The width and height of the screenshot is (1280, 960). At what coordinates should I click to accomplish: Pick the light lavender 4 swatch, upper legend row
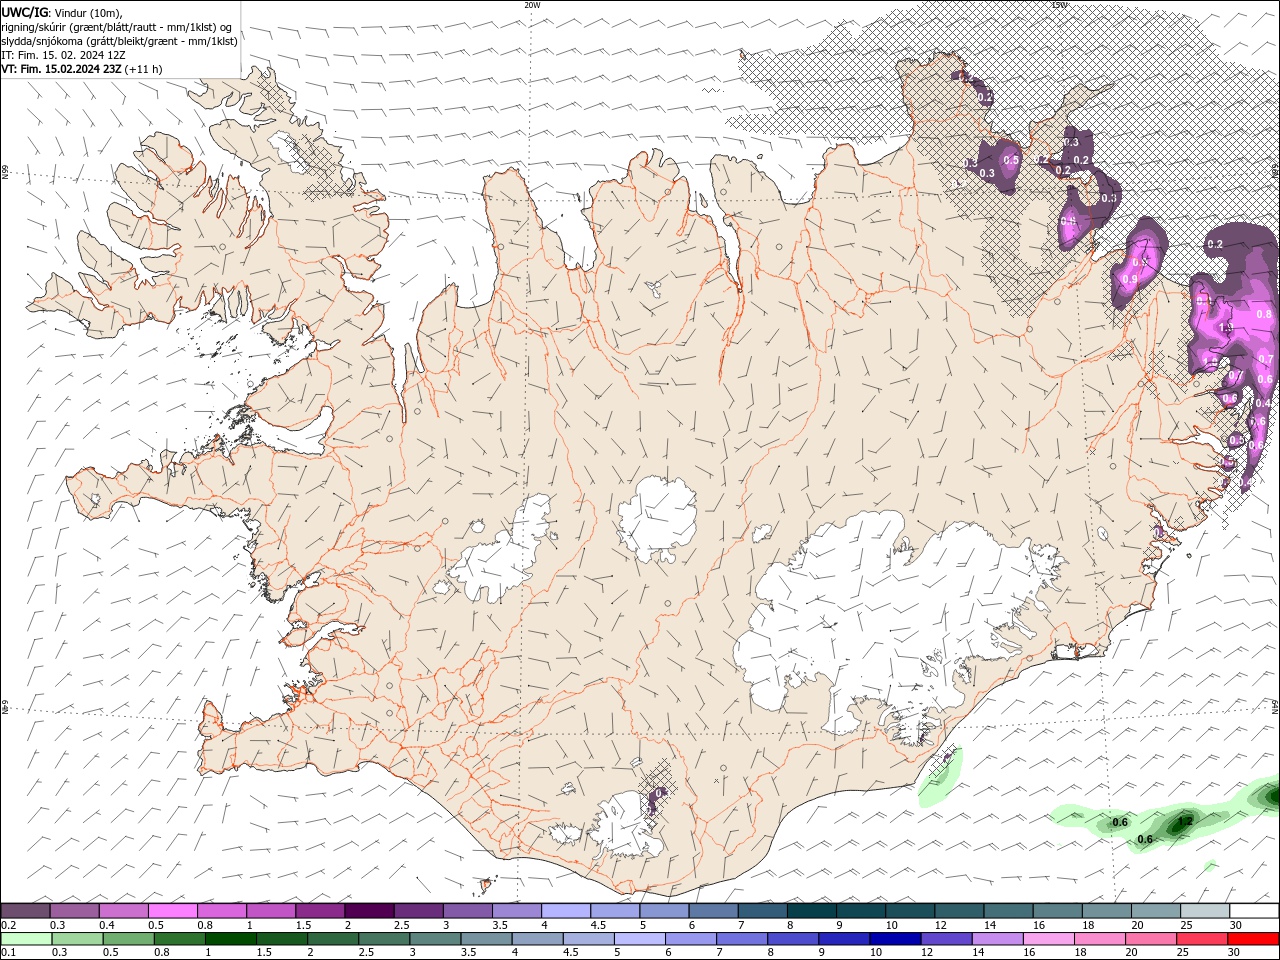(565, 910)
